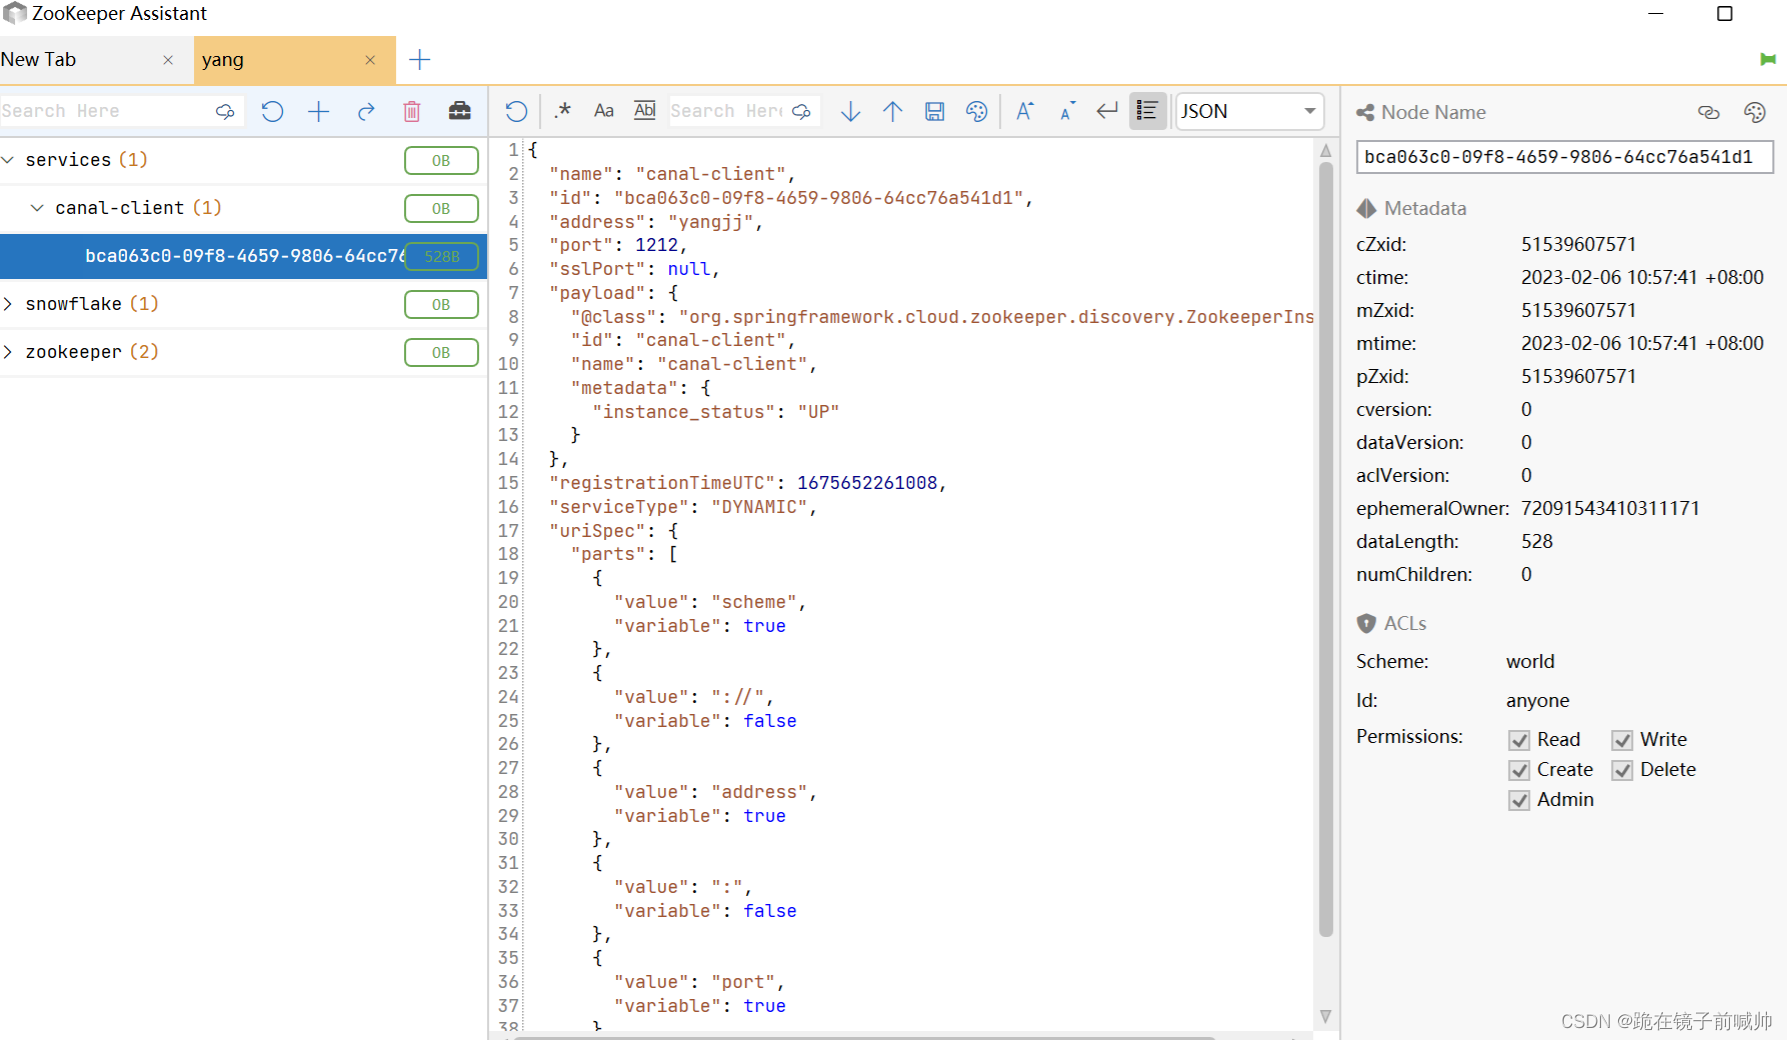The width and height of the screenshot is (1787, 1040).
Task: Close the yang tab
Action: [x=370, y=60]
